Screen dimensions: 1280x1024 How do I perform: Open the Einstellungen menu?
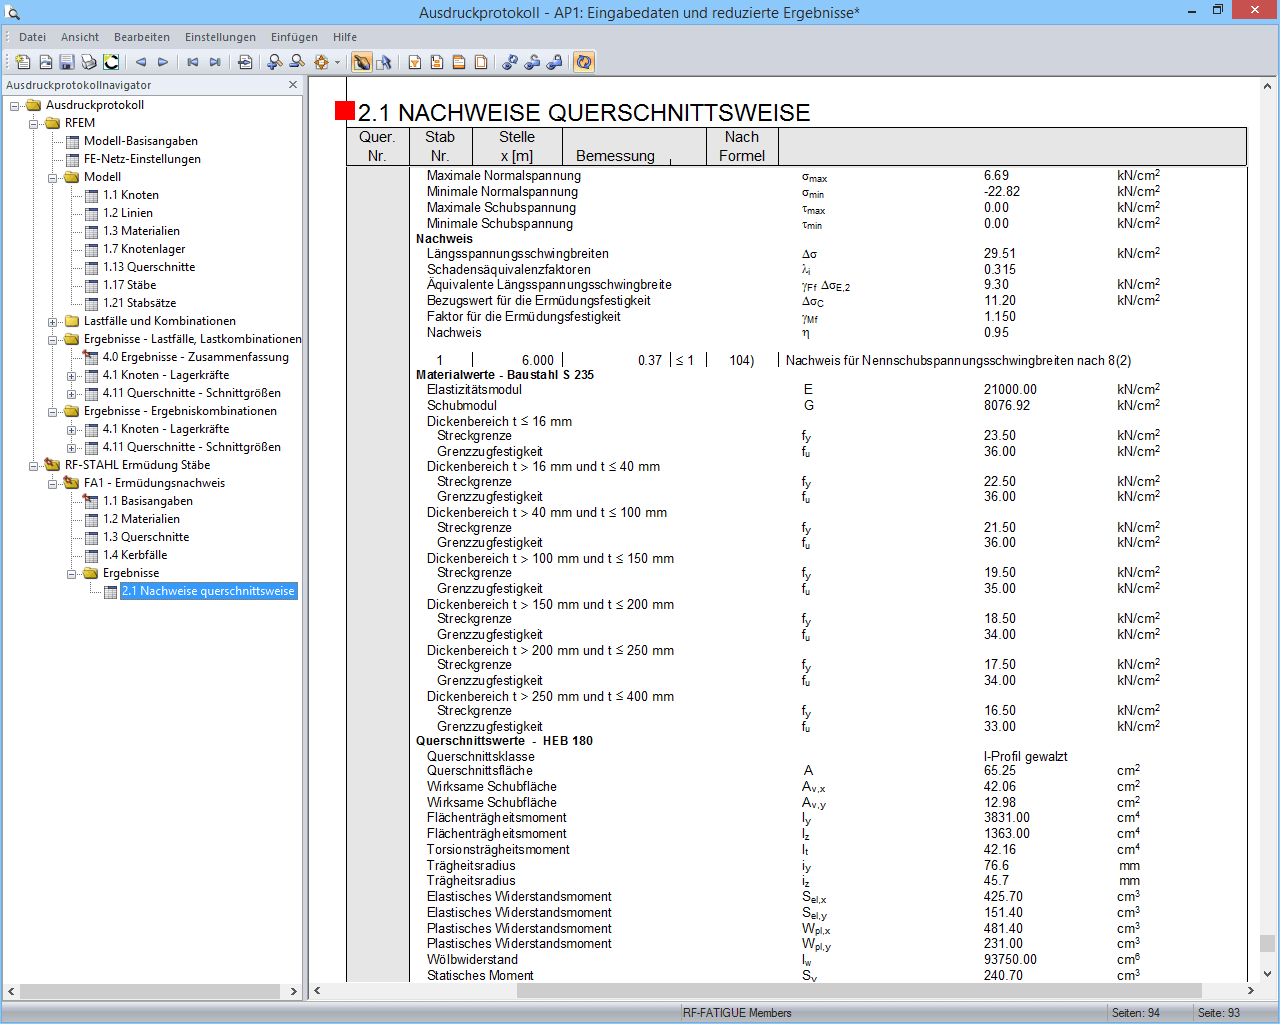pos(220,37)
